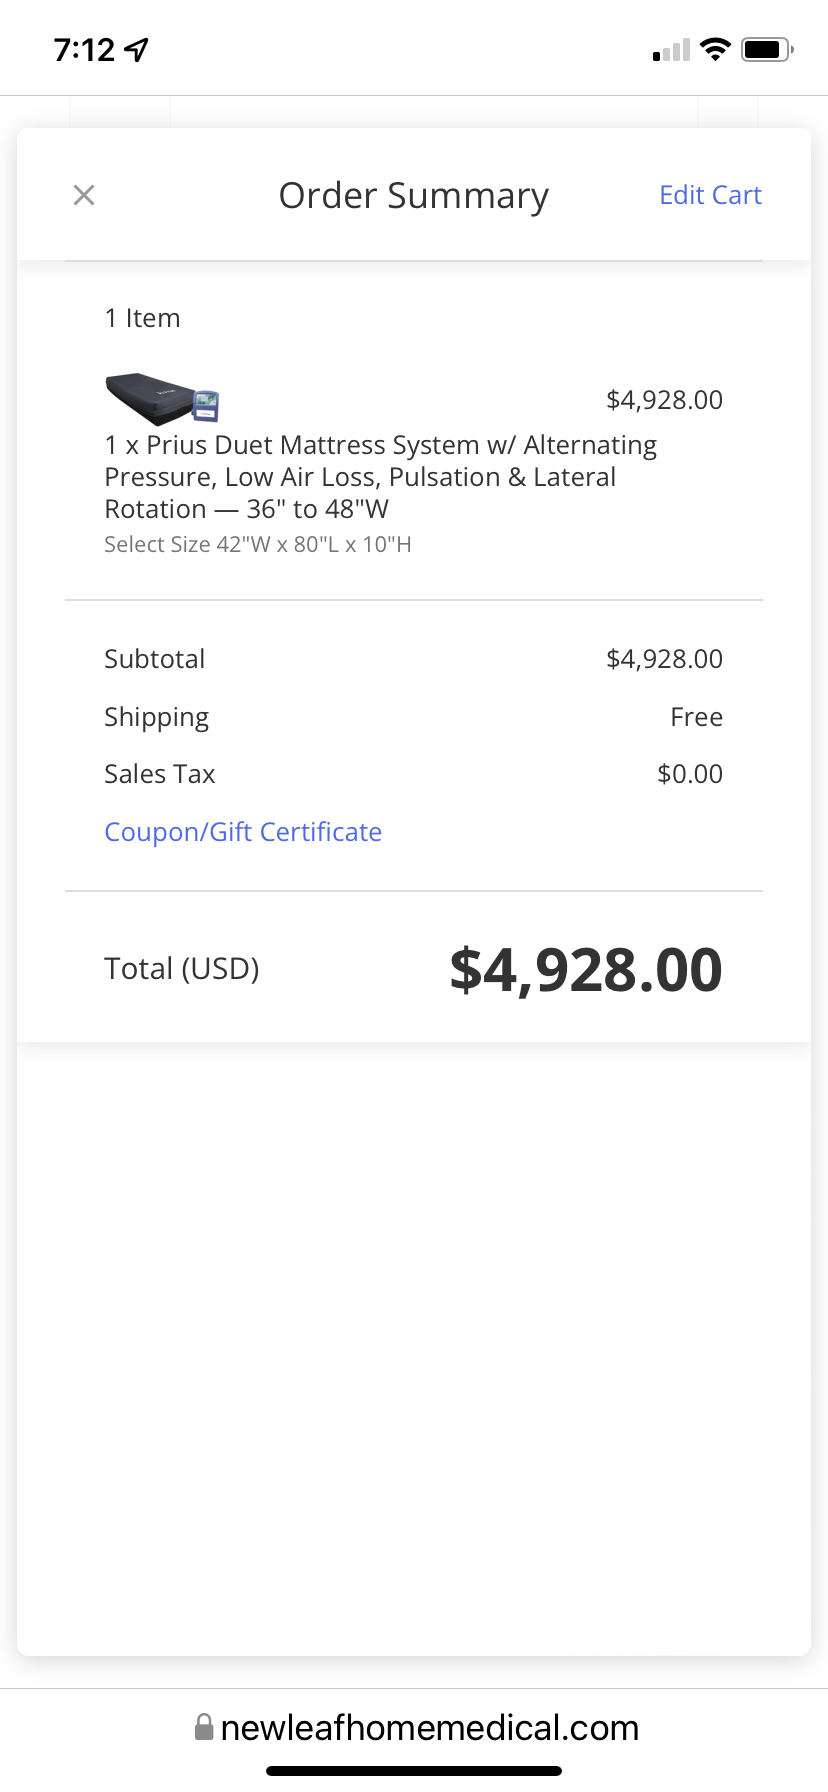Tap the lock icon beside the URL

(204, 1727)
